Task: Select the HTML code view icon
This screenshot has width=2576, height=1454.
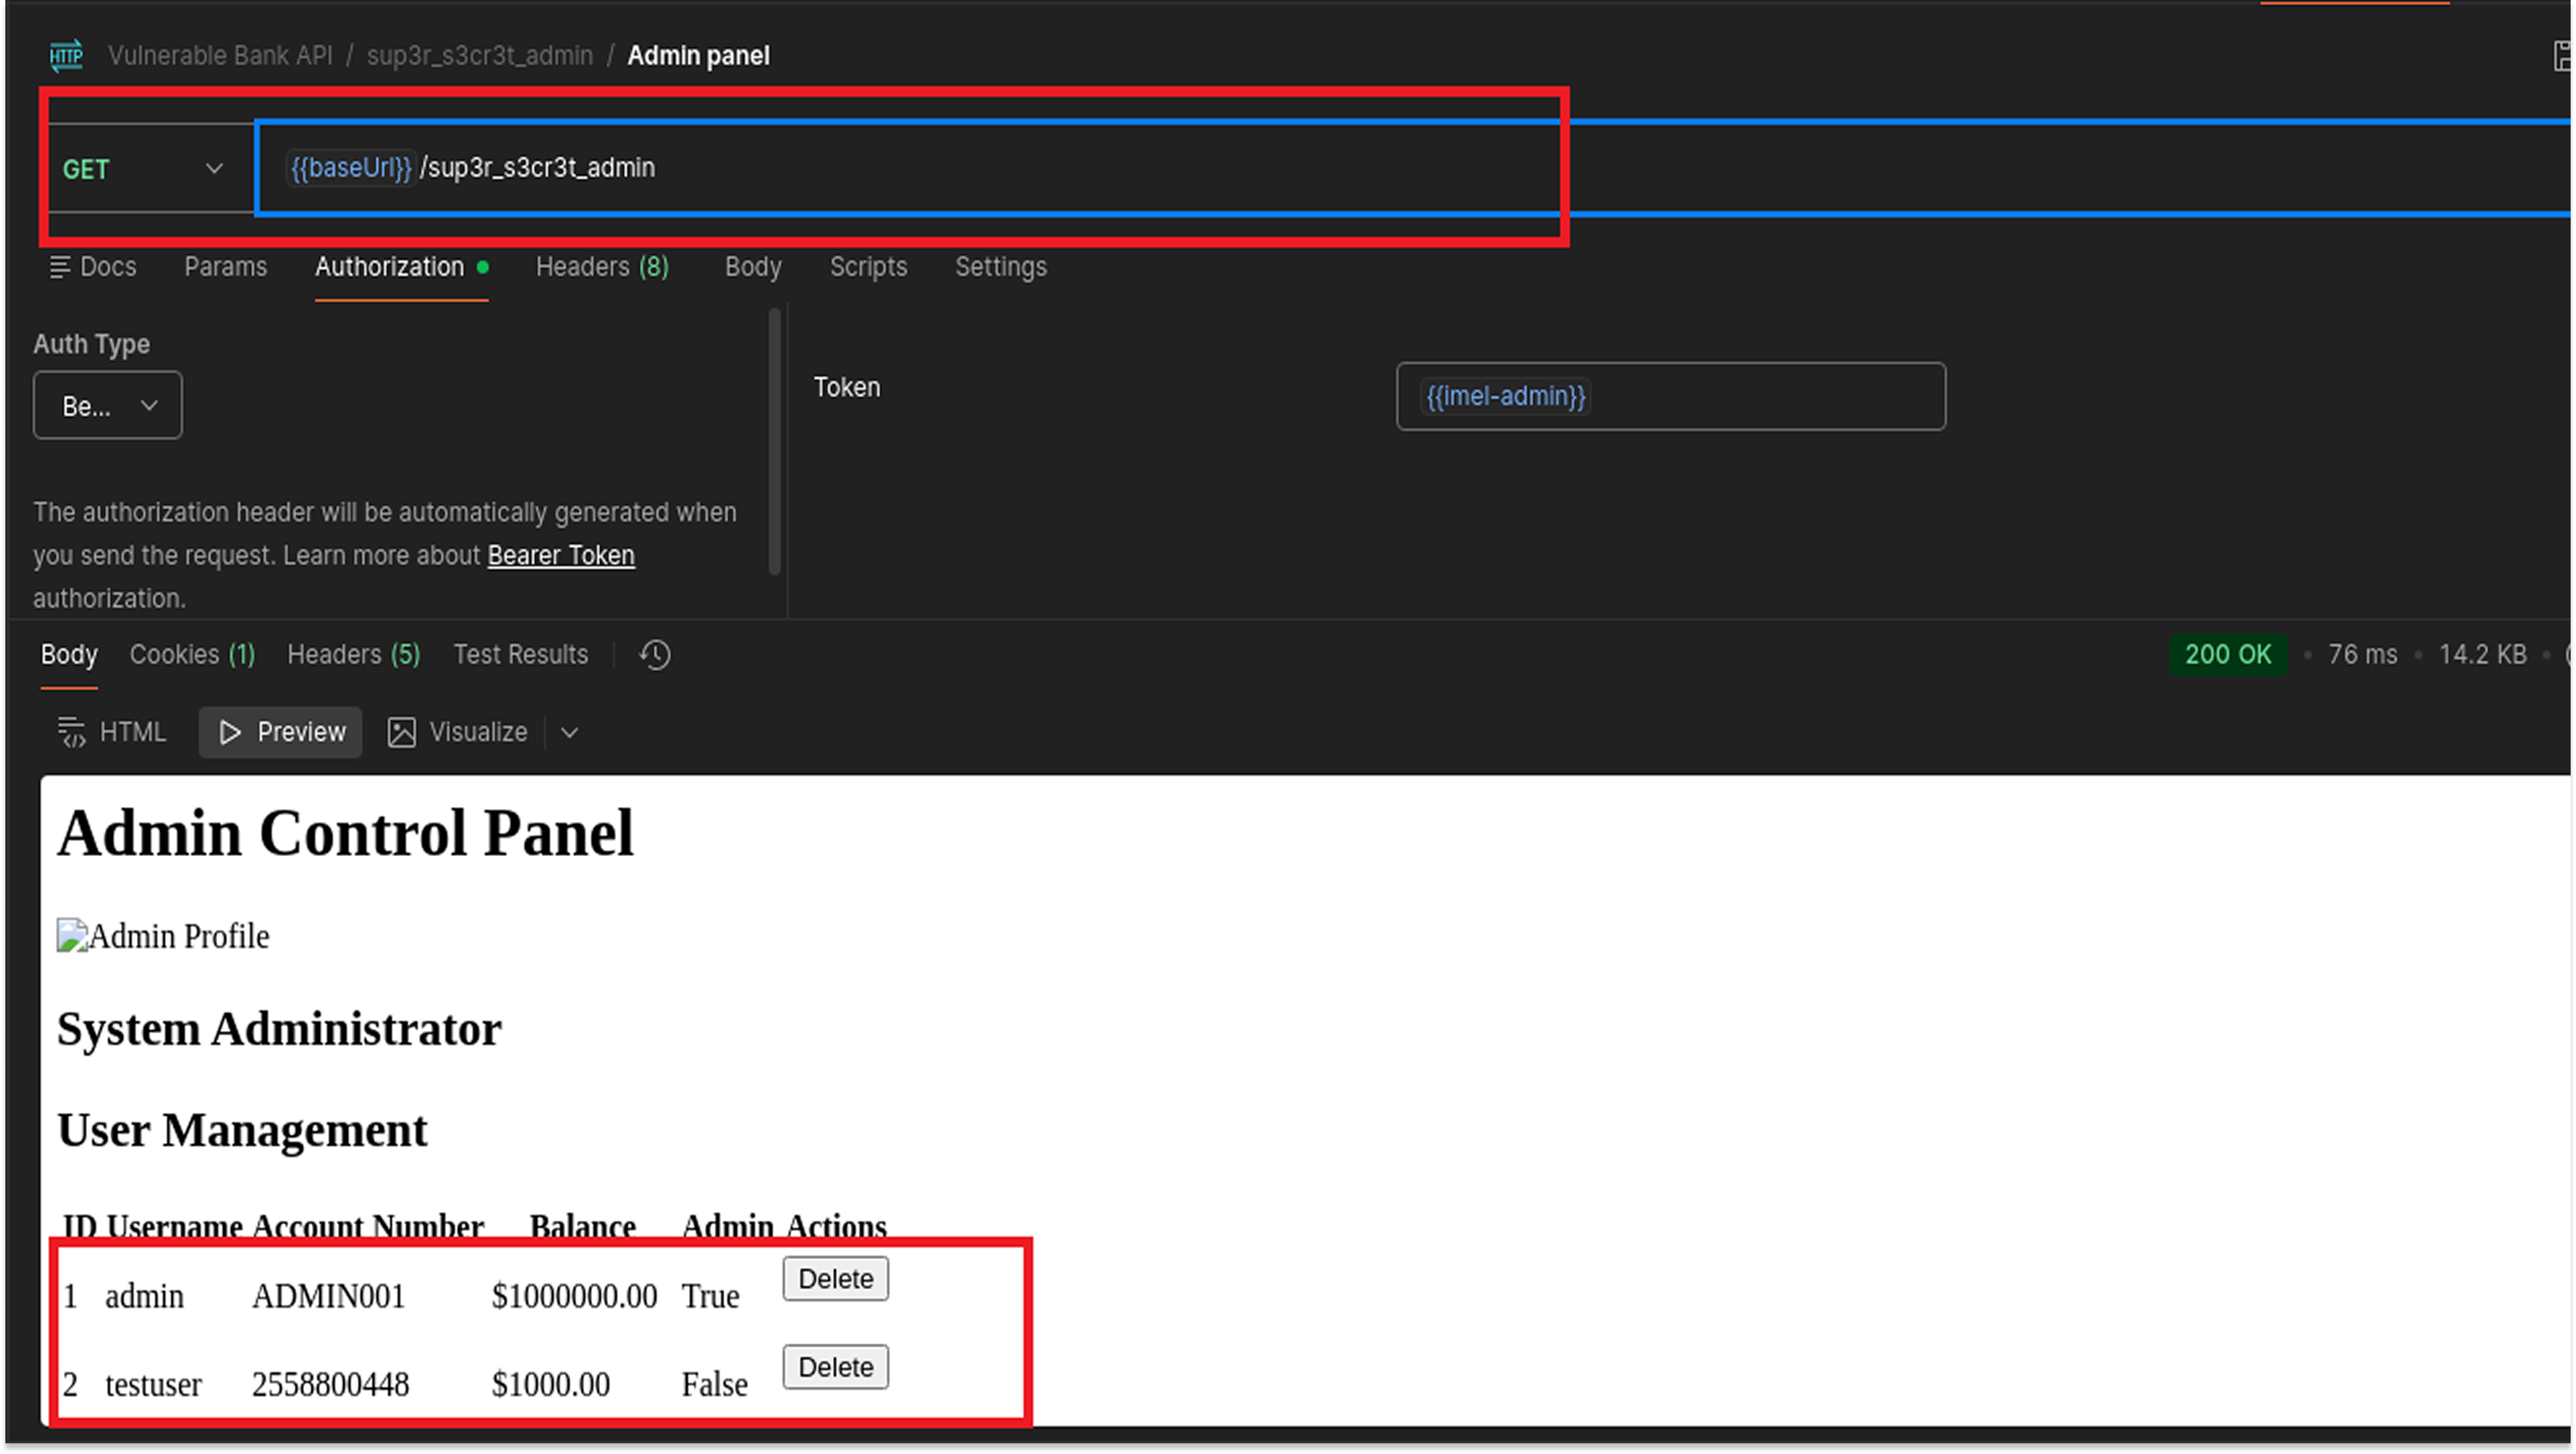Action: pos(72,731)
